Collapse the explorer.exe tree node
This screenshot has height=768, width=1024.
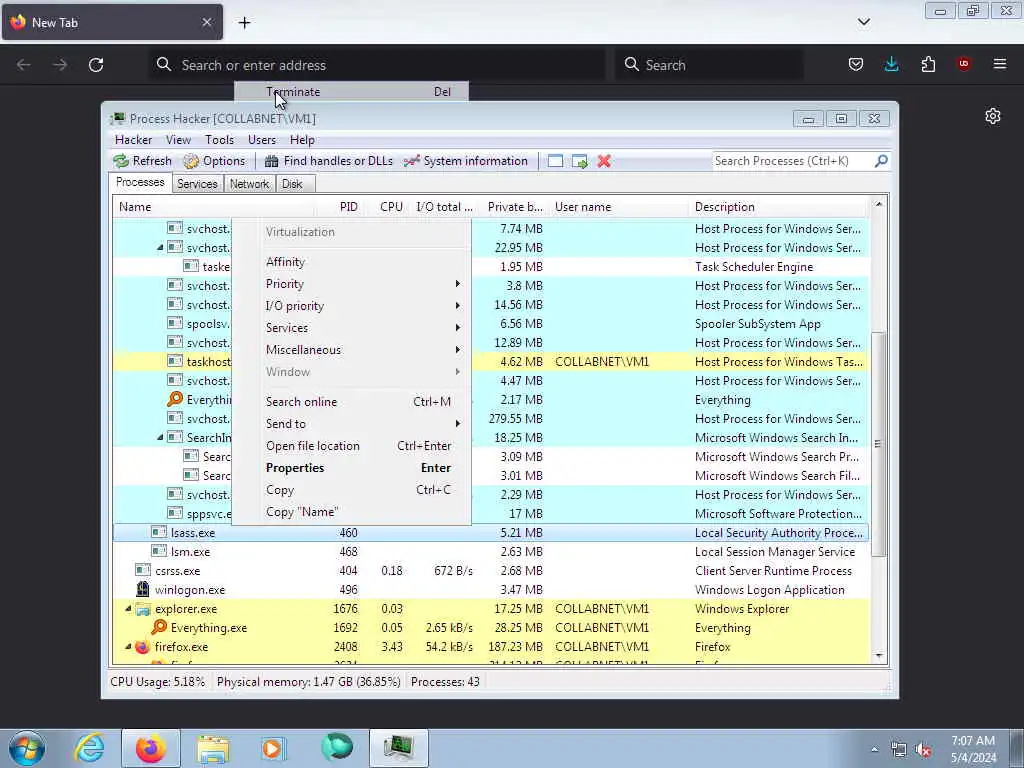128,609
